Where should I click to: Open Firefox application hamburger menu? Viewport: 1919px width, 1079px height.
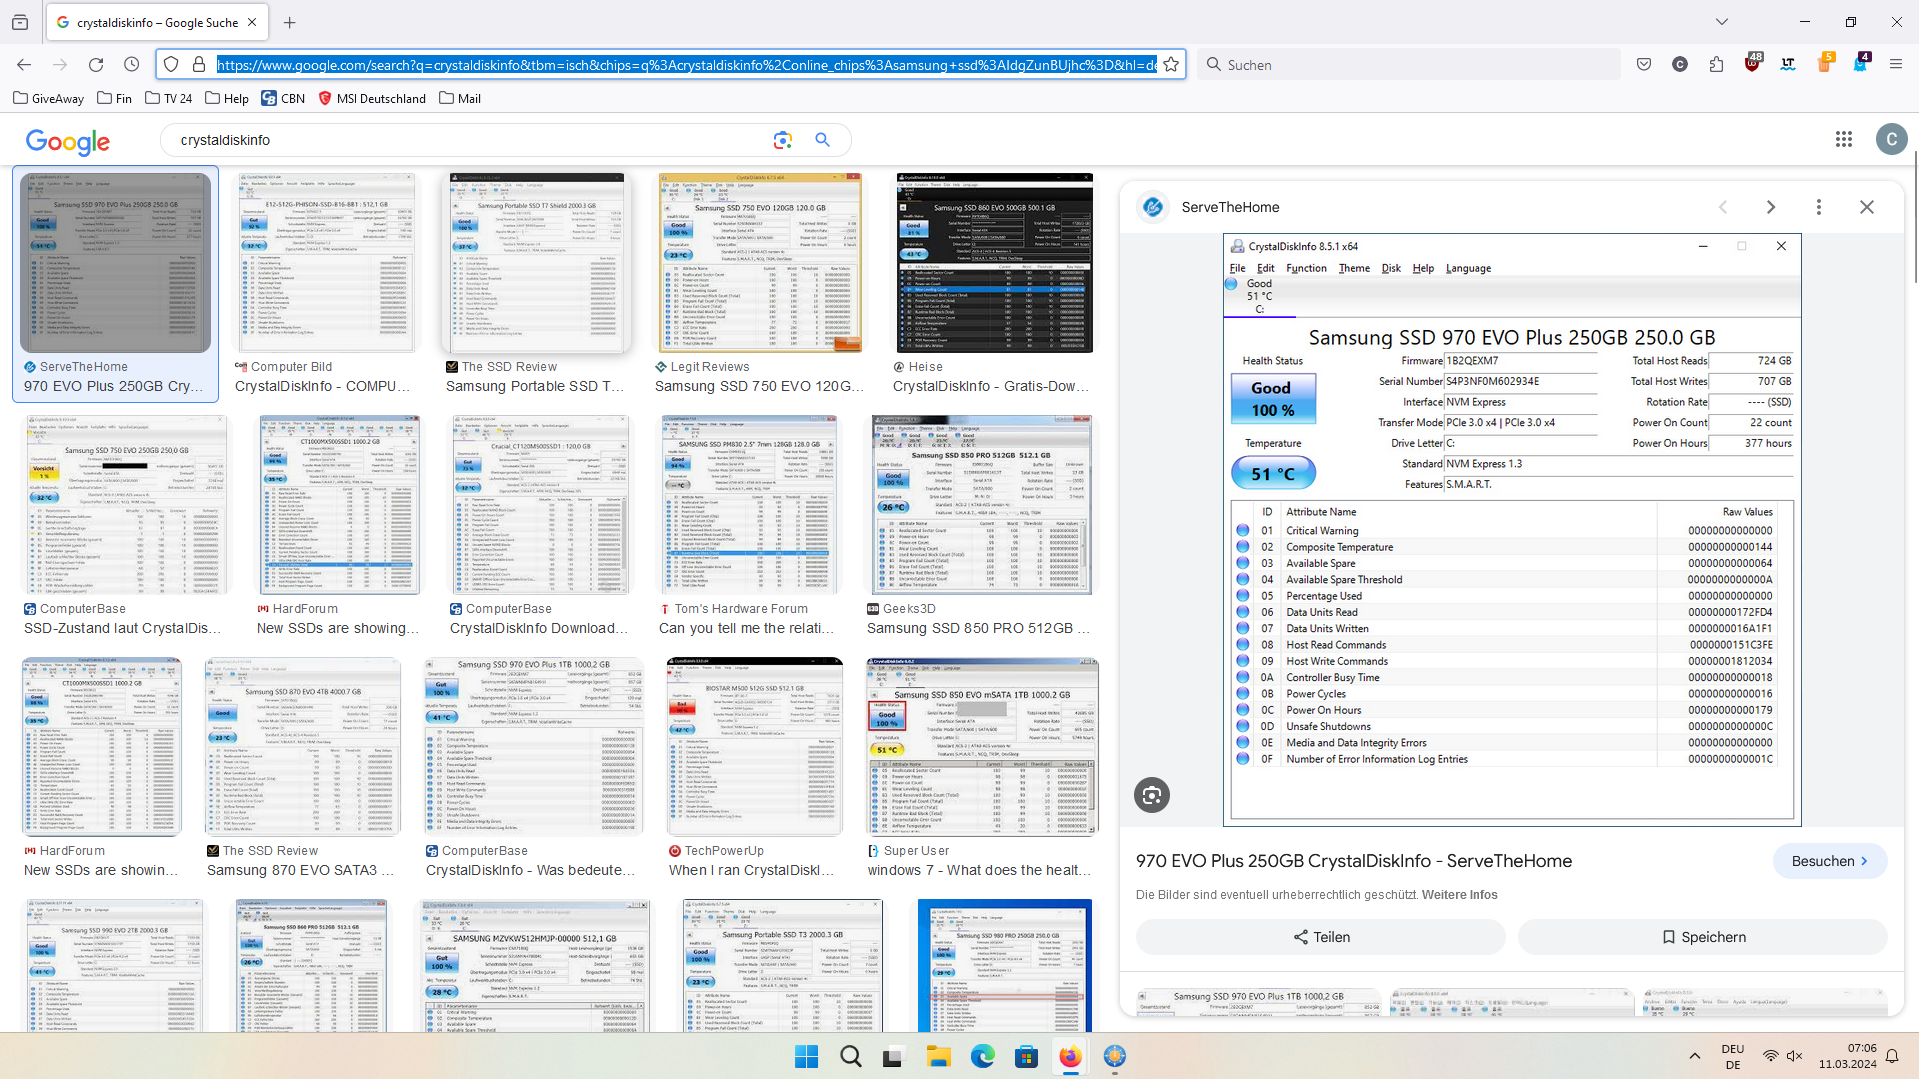tap(1896, 65)
